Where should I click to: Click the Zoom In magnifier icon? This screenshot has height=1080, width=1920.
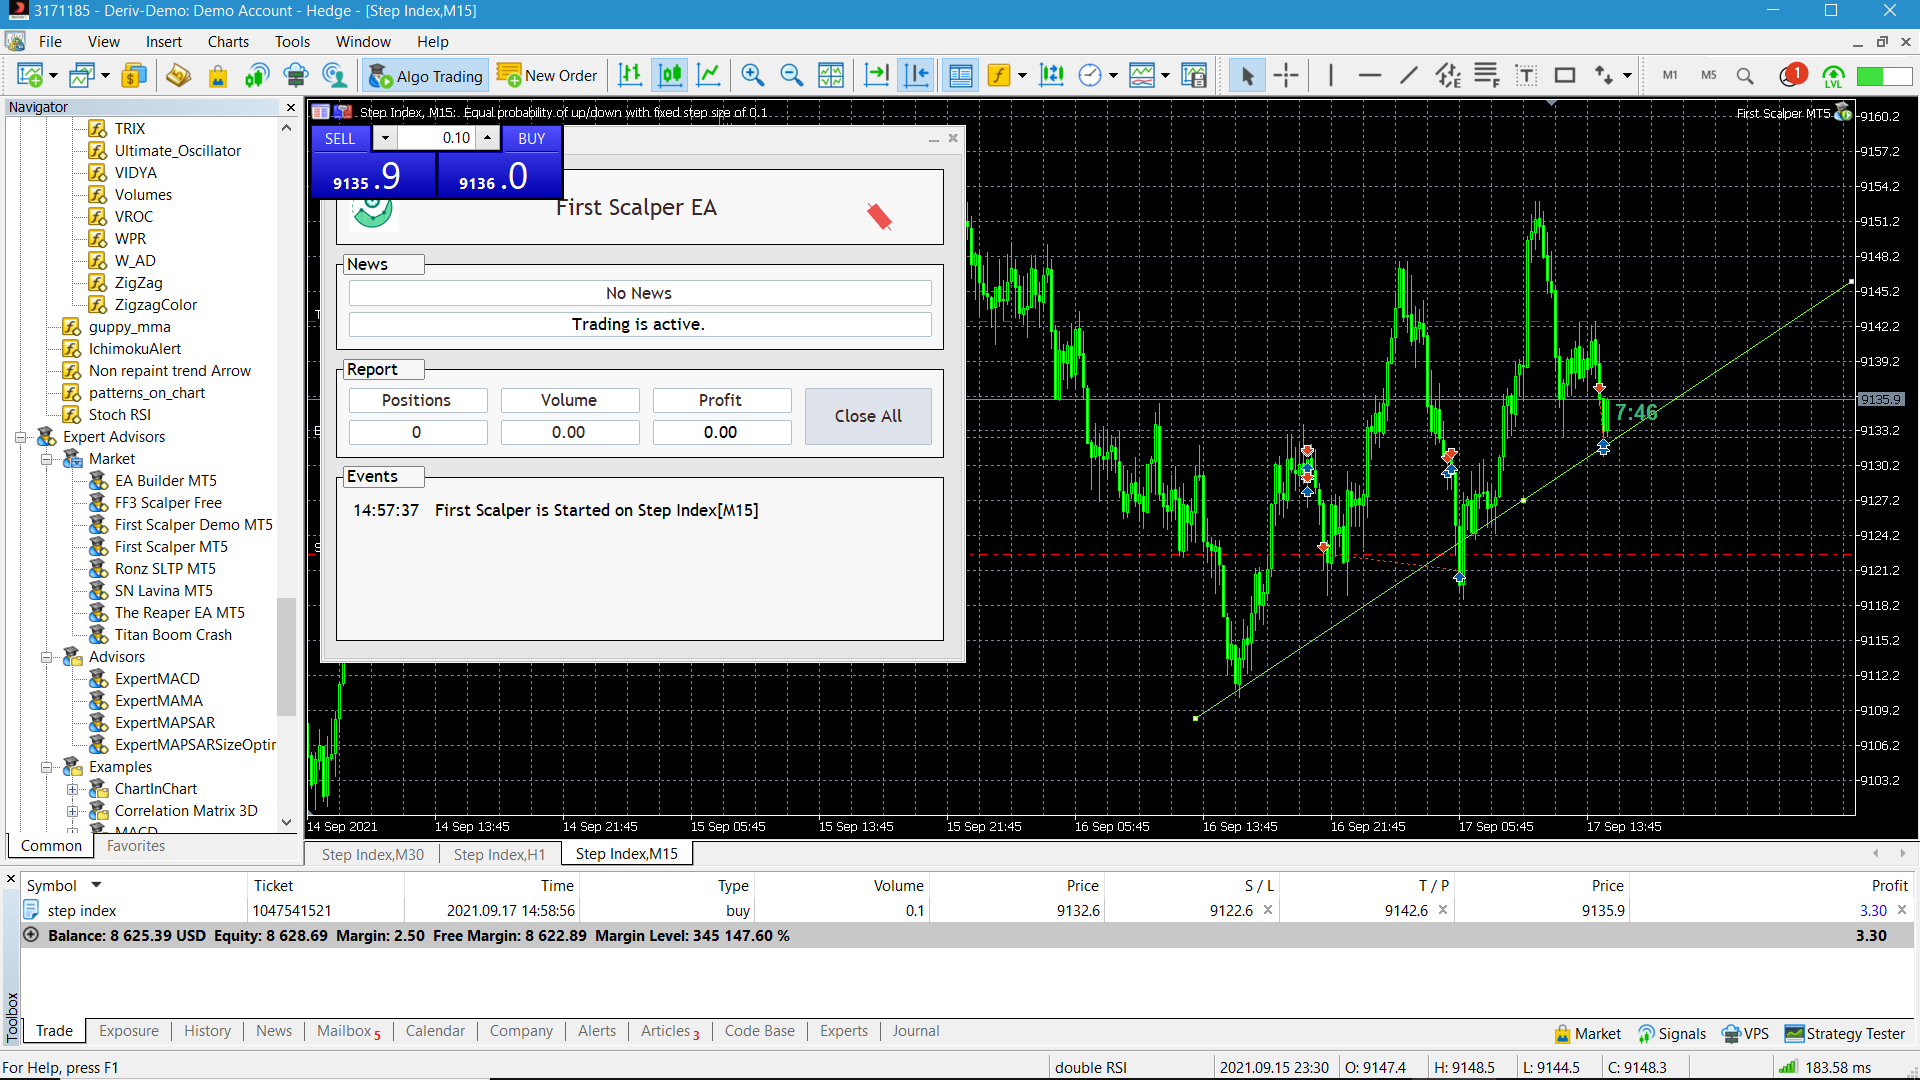coord(752,75)
